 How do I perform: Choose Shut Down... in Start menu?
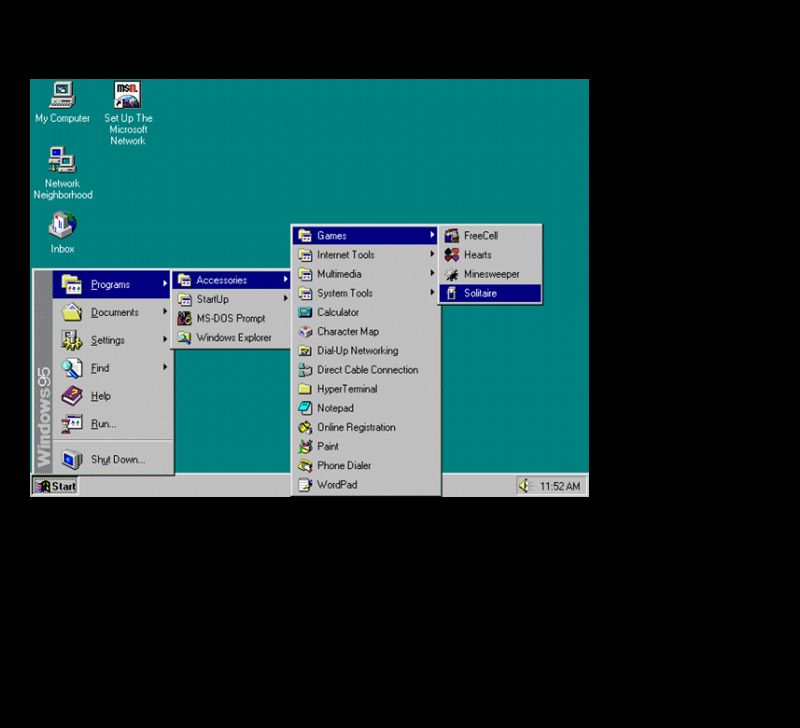point(112,459)
